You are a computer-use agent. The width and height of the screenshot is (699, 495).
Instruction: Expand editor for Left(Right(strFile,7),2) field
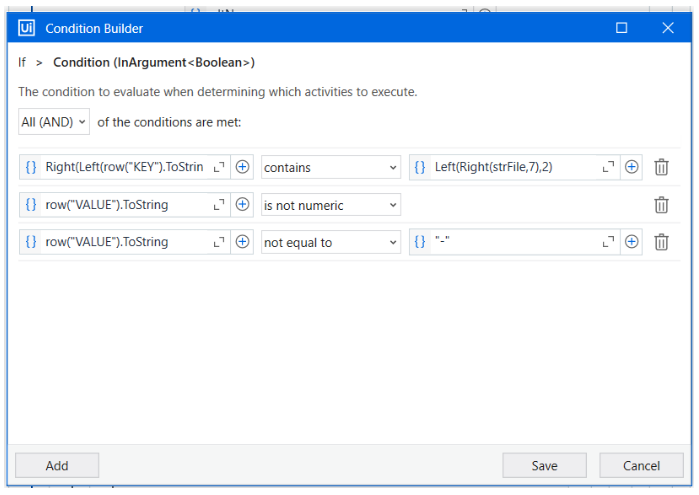[609, 168]
